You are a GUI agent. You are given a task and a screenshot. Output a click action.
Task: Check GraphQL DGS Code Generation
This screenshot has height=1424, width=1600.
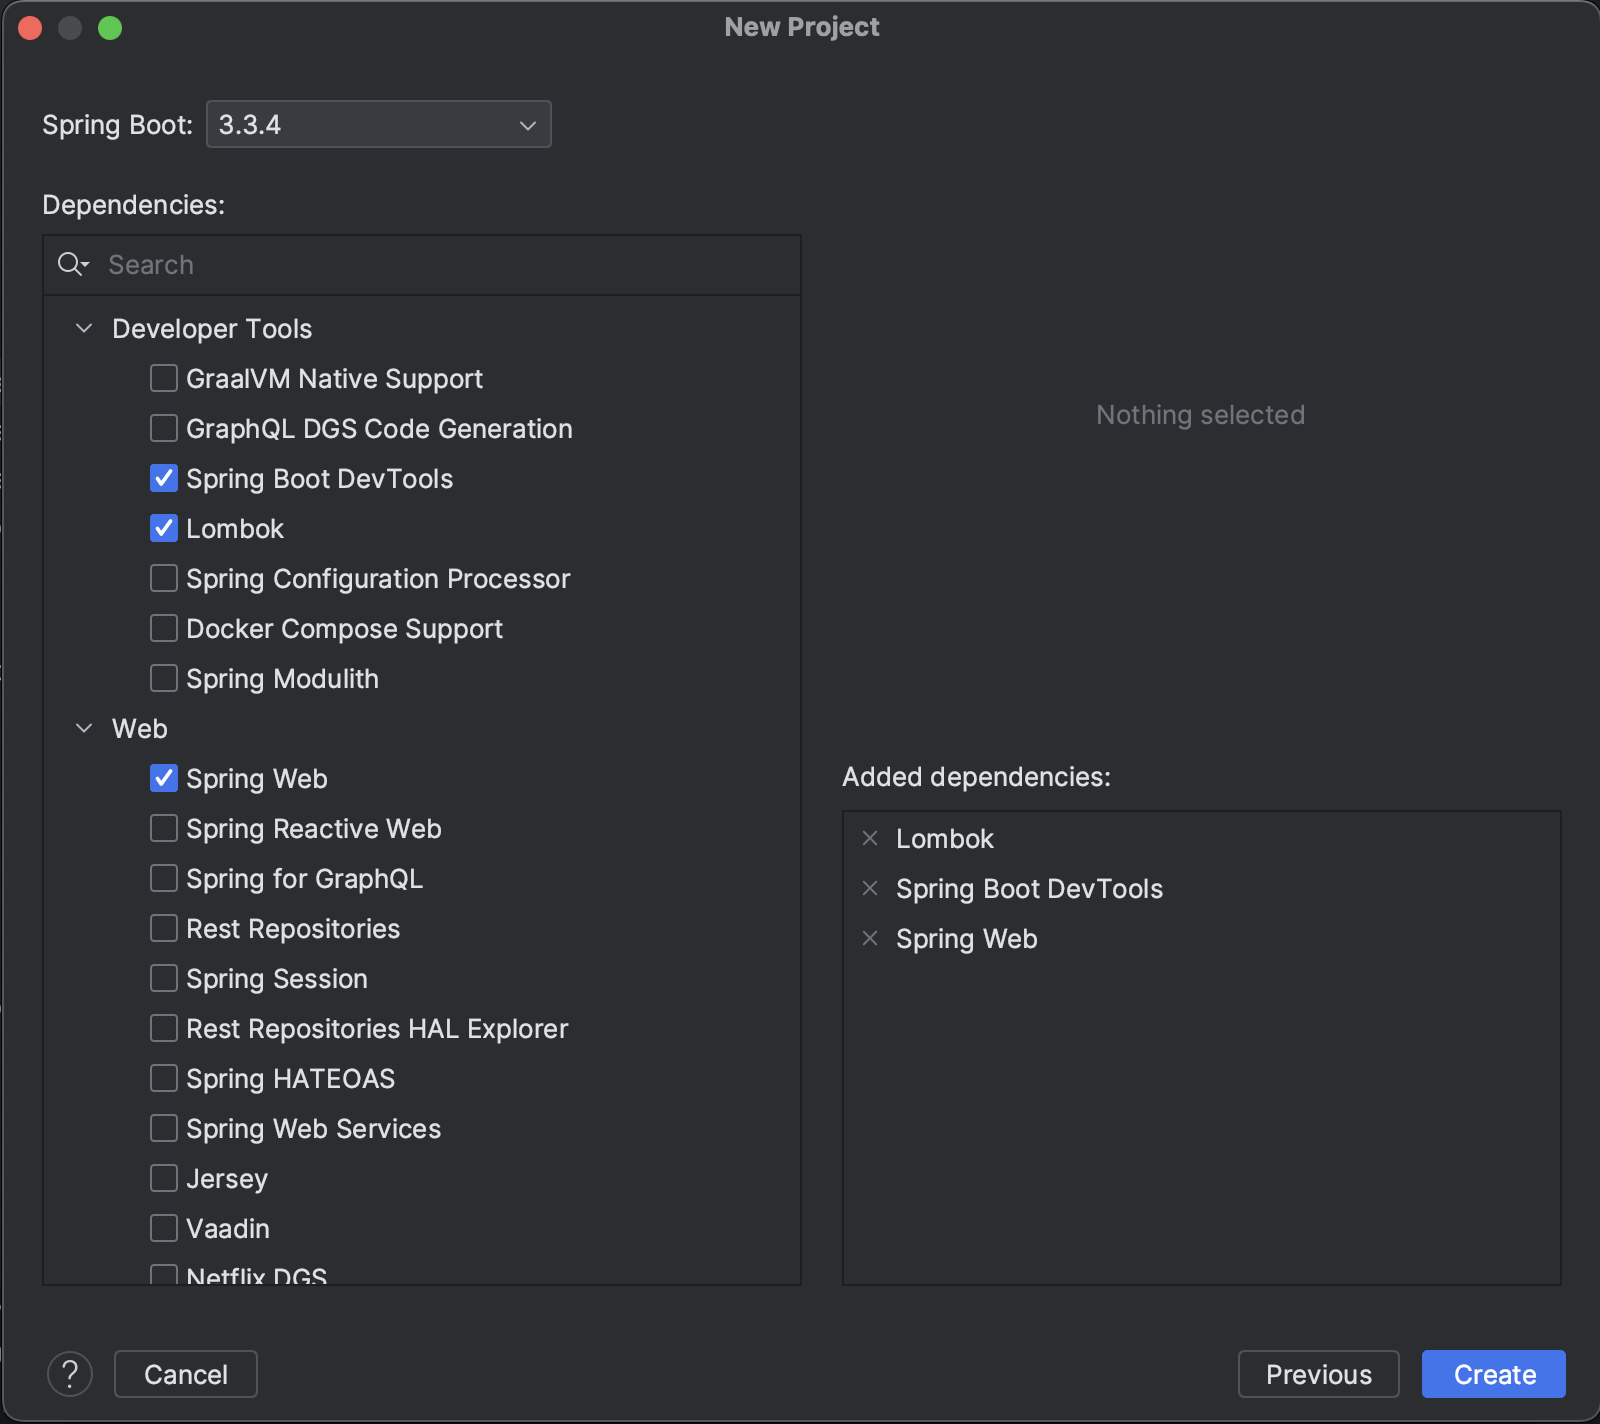[x=164, y=428]
